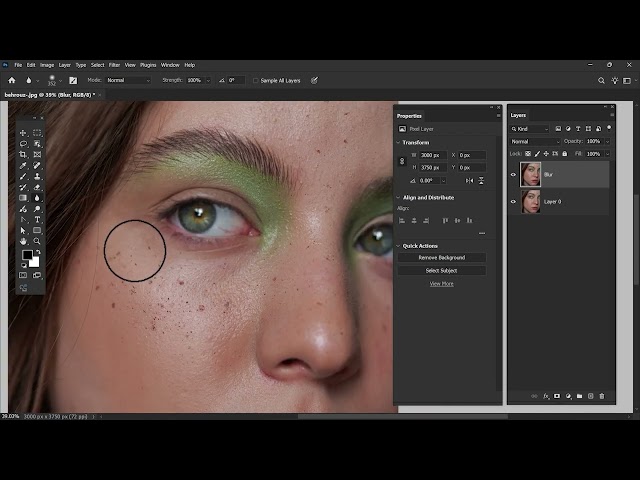
Task: Toggle layer filtering on or off
Action: point(609,128)
